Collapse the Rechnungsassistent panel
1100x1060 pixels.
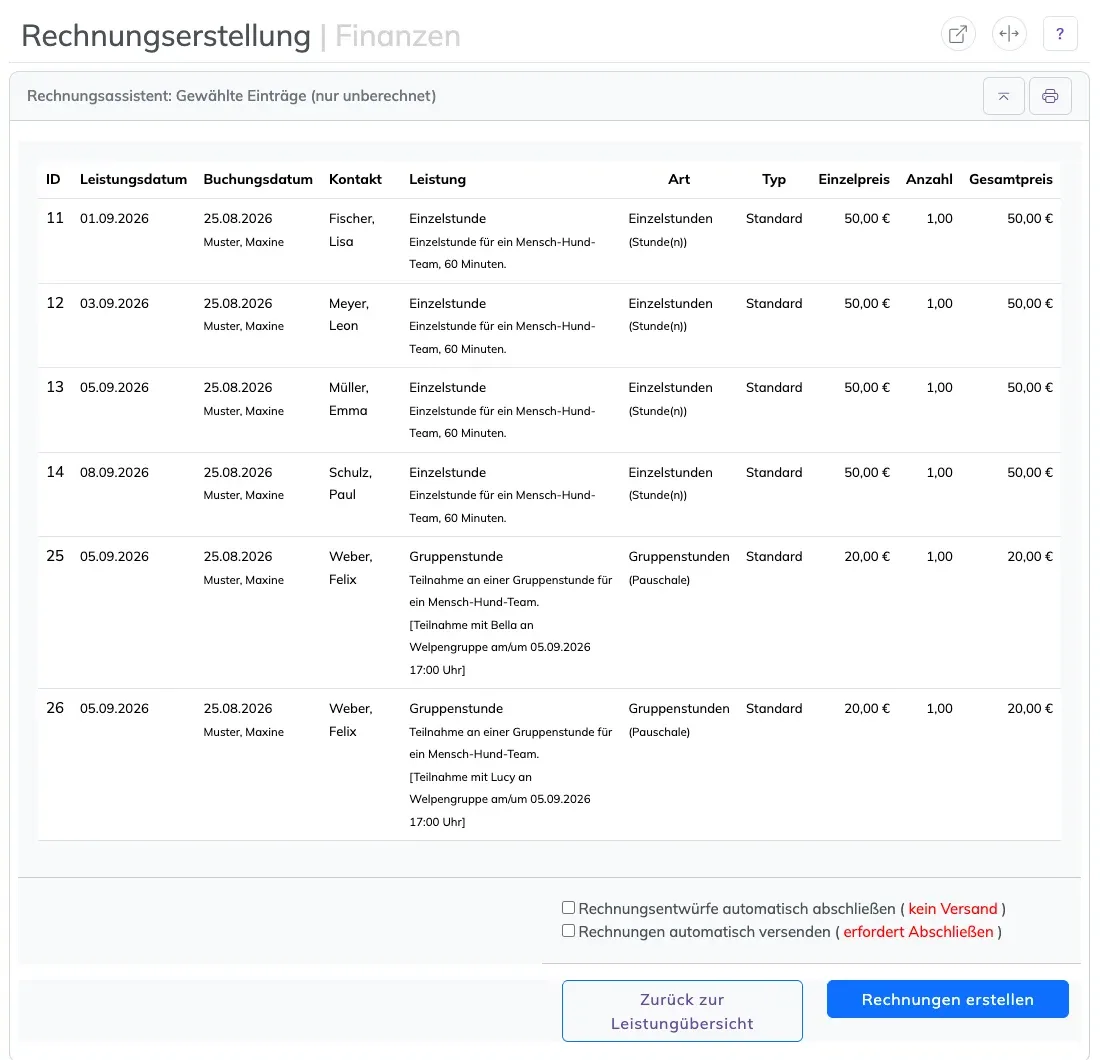click(x=1004, y=96)
